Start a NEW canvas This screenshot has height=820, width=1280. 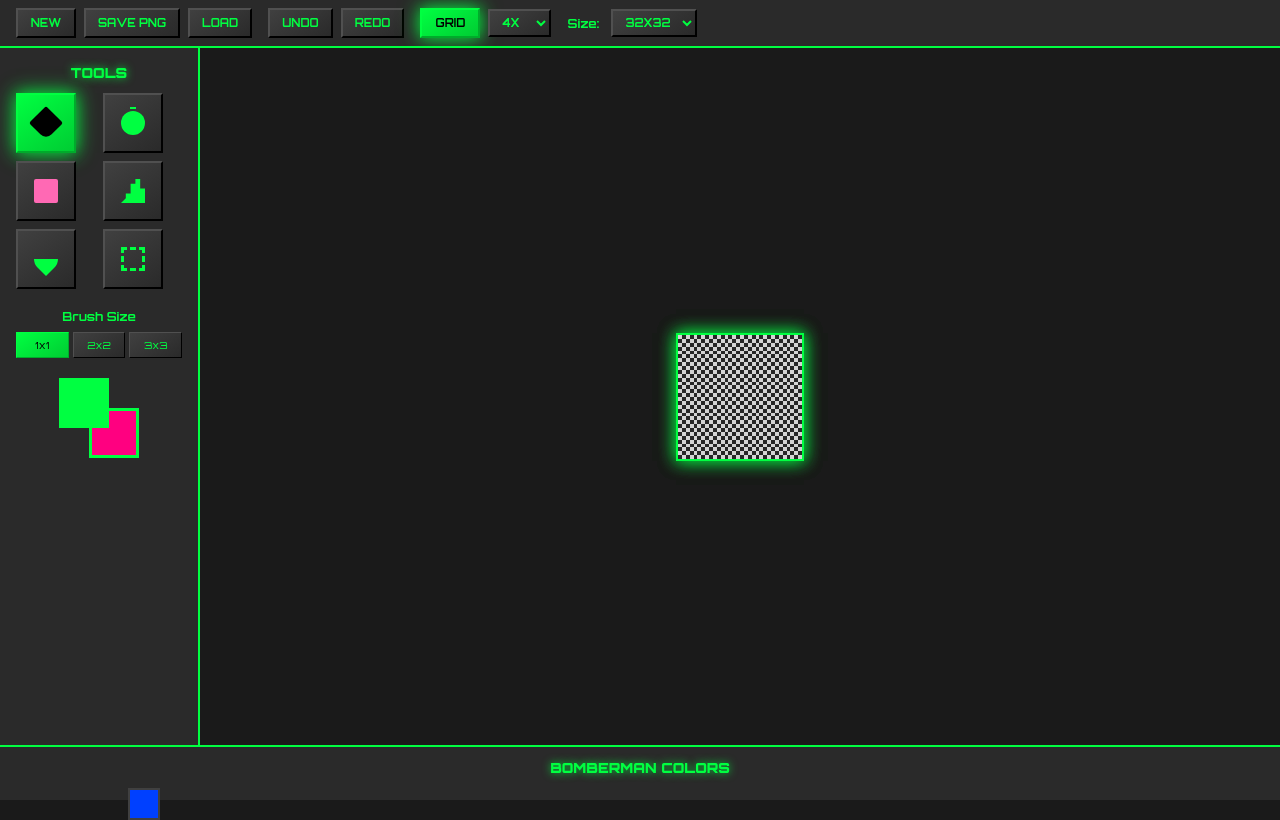(x=45, y=22)
